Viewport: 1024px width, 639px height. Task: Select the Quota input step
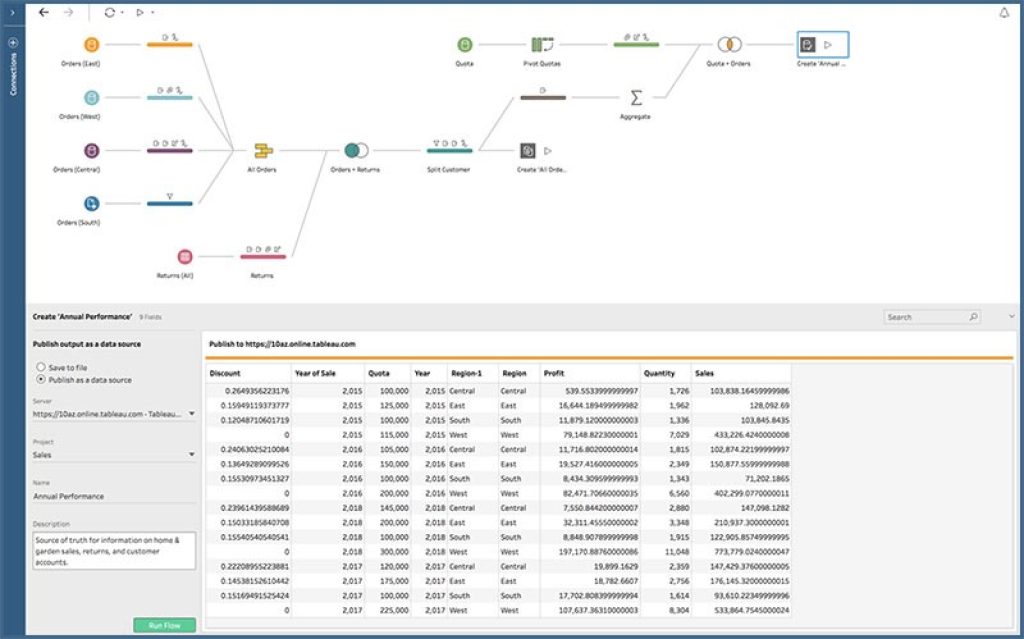pos(464,44)
